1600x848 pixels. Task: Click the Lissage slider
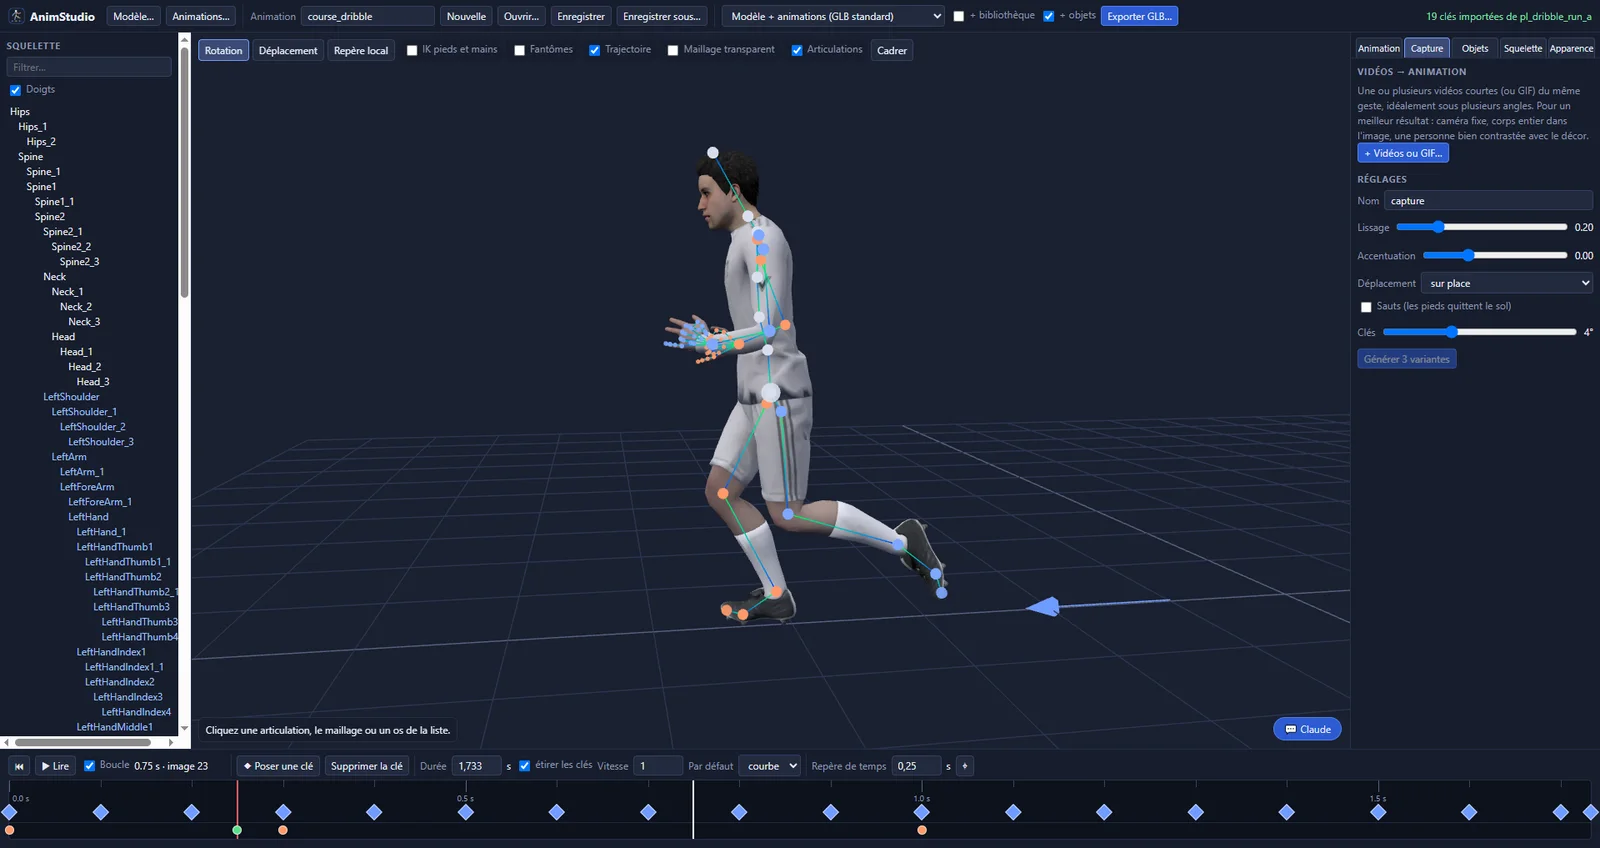coord(1482,227)
